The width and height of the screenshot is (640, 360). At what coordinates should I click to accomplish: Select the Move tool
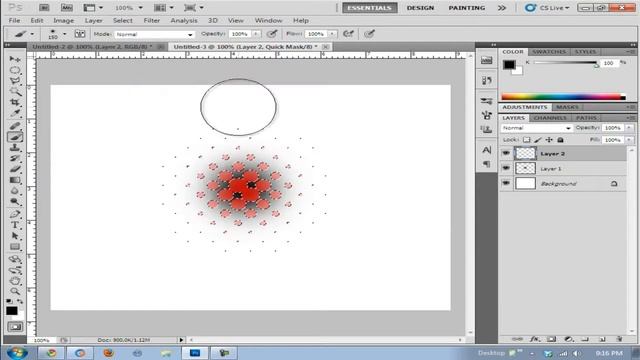click(x=15, y=60)
